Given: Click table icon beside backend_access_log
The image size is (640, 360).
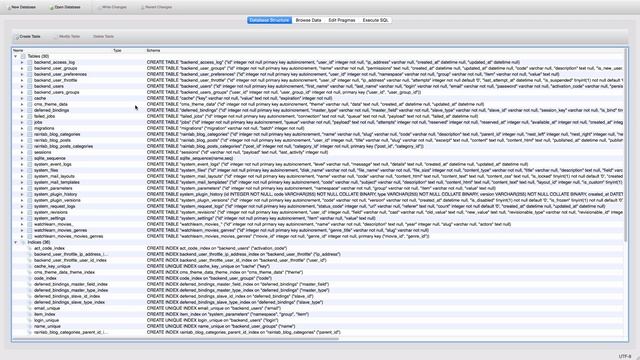Looking at the screenshot, I should [30, 62].
